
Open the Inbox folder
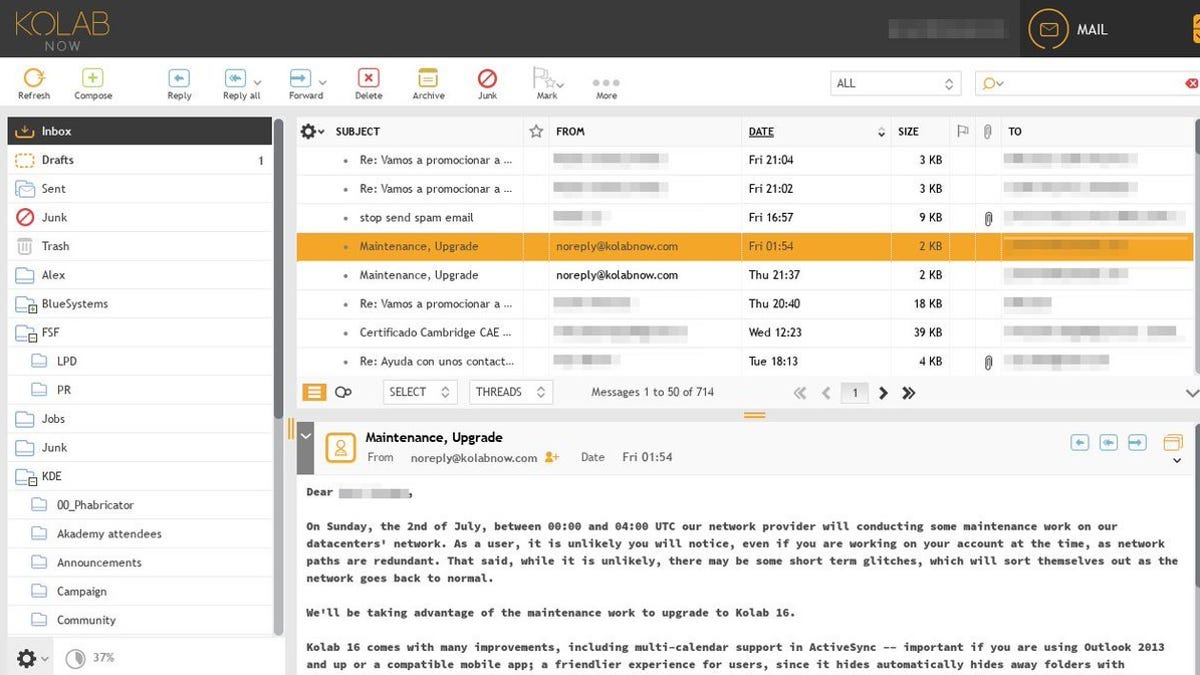coord(140,131)
